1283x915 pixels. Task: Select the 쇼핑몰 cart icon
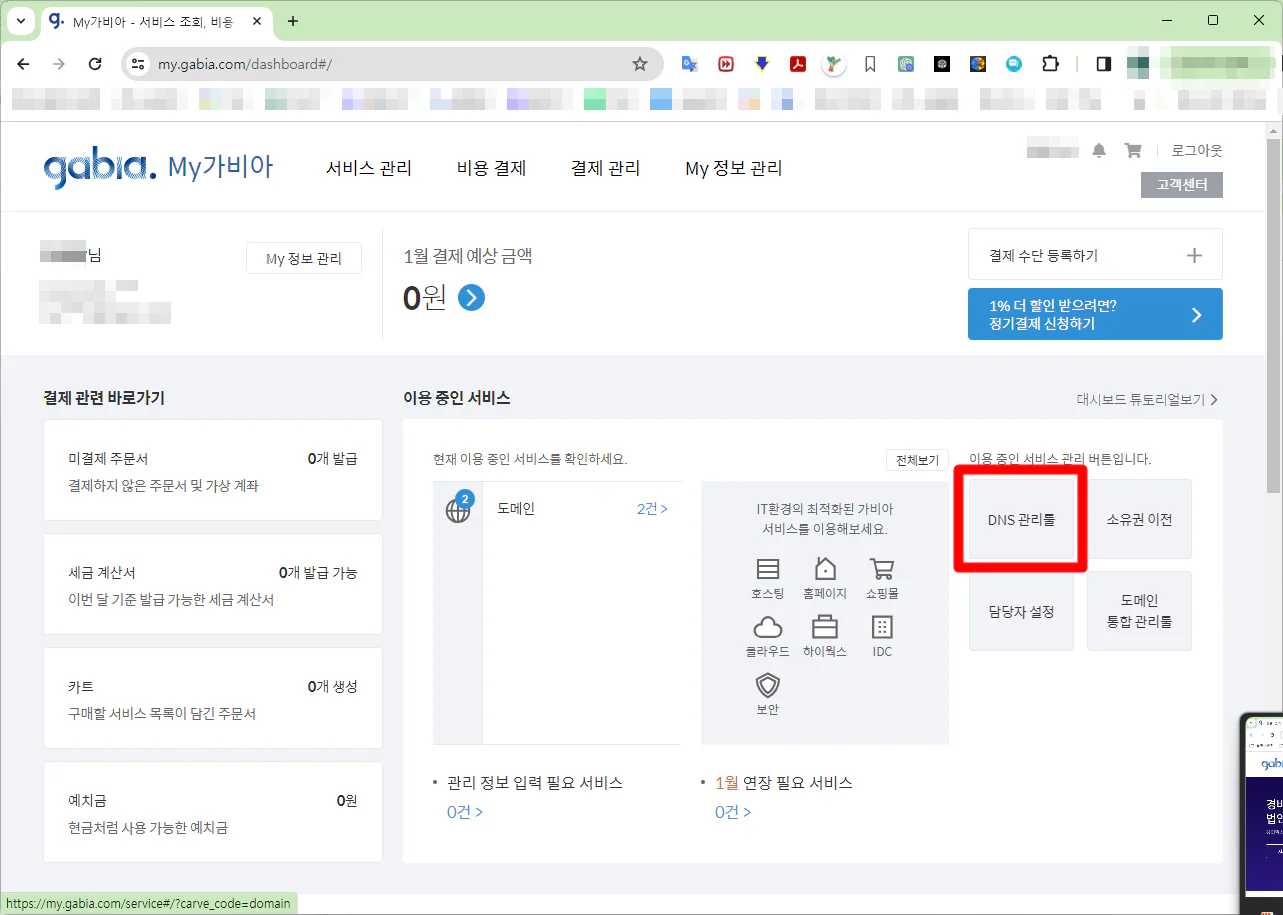pyautogui.click(x=881, y=569)
